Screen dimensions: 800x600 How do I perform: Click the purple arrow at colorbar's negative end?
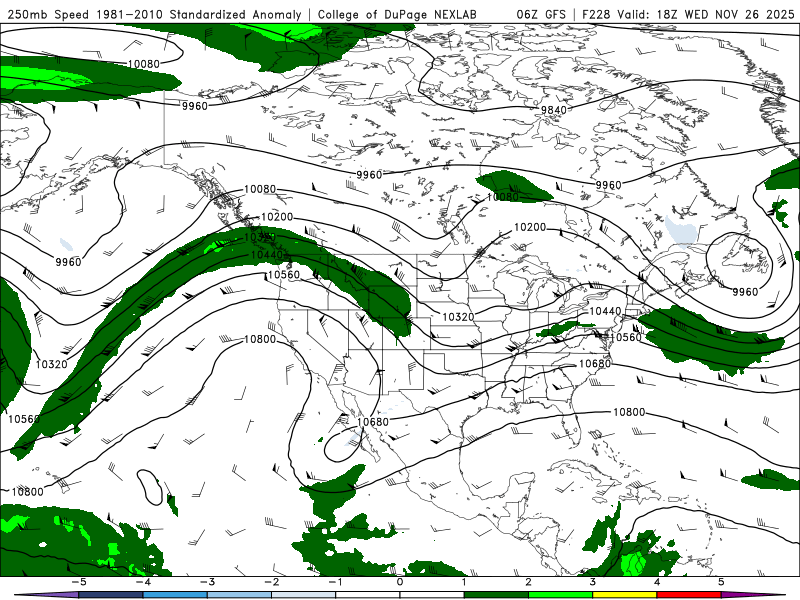point(50,595)
